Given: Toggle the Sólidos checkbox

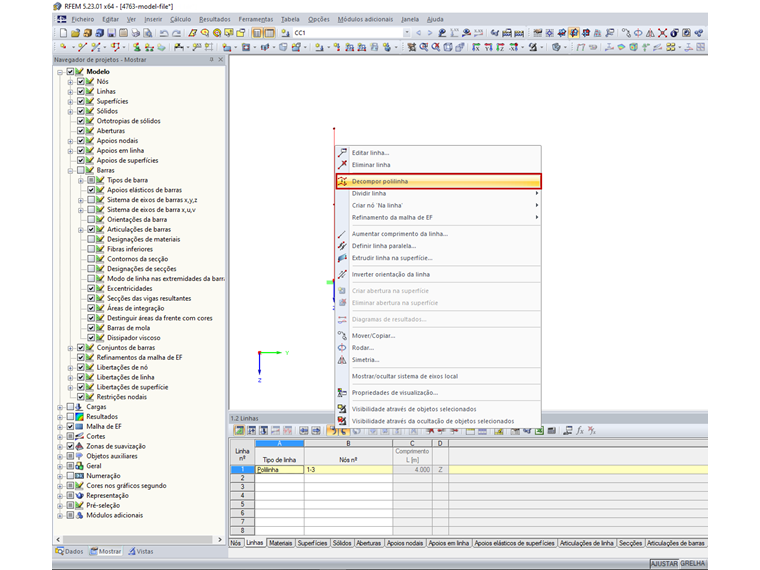Looking at the screenshot, I should pyautogui.click(x=81, y=111).
